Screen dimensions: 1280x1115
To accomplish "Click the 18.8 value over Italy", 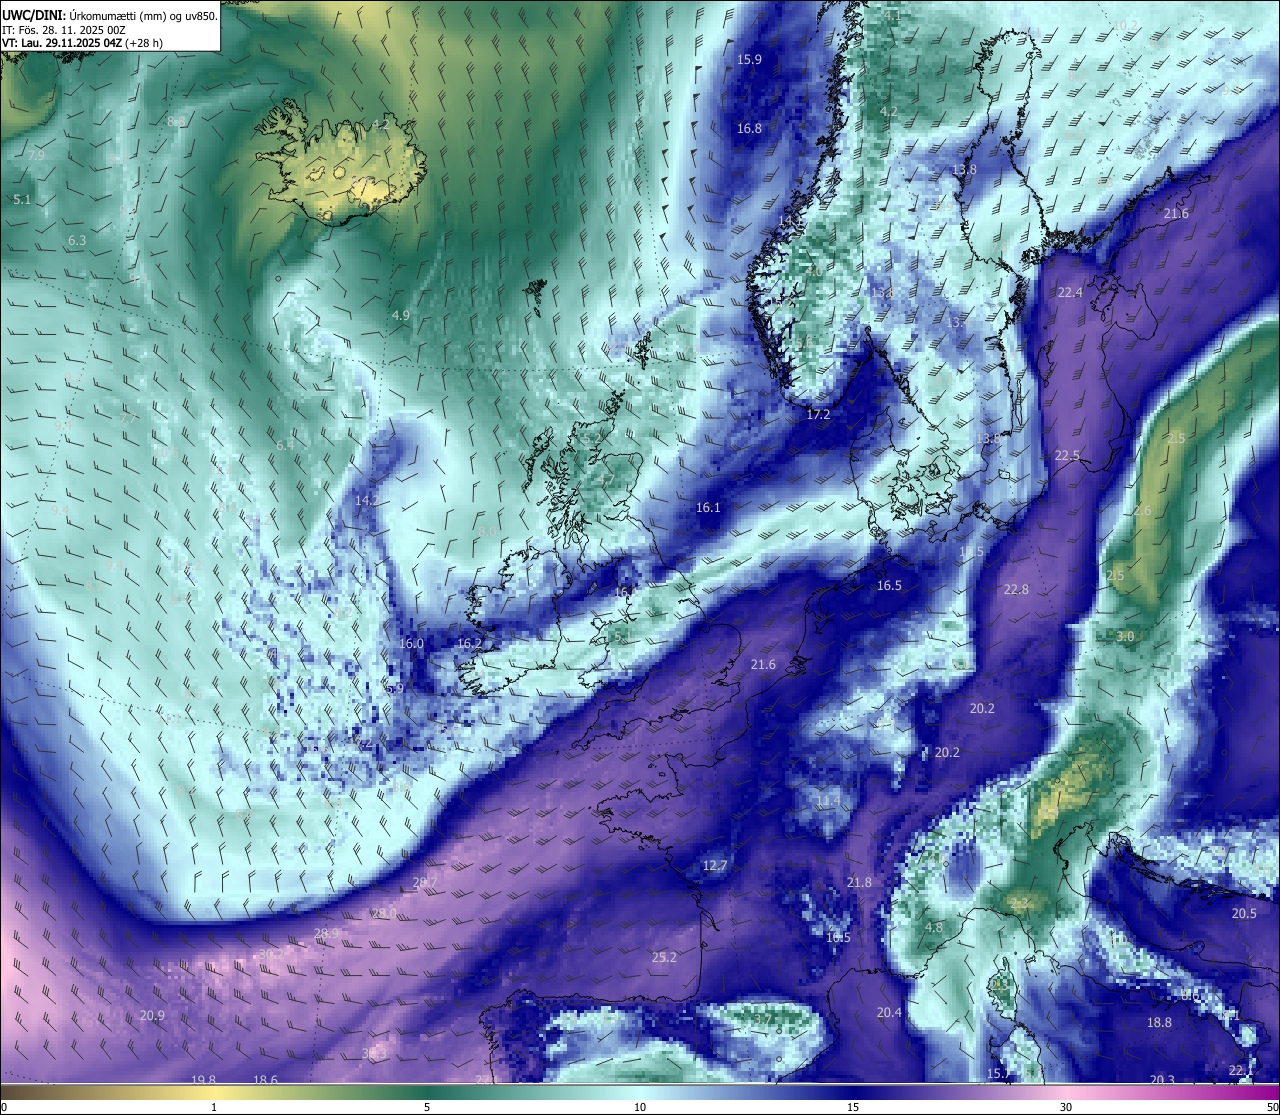I will pyautogui.click(x=1159, y=1022).
